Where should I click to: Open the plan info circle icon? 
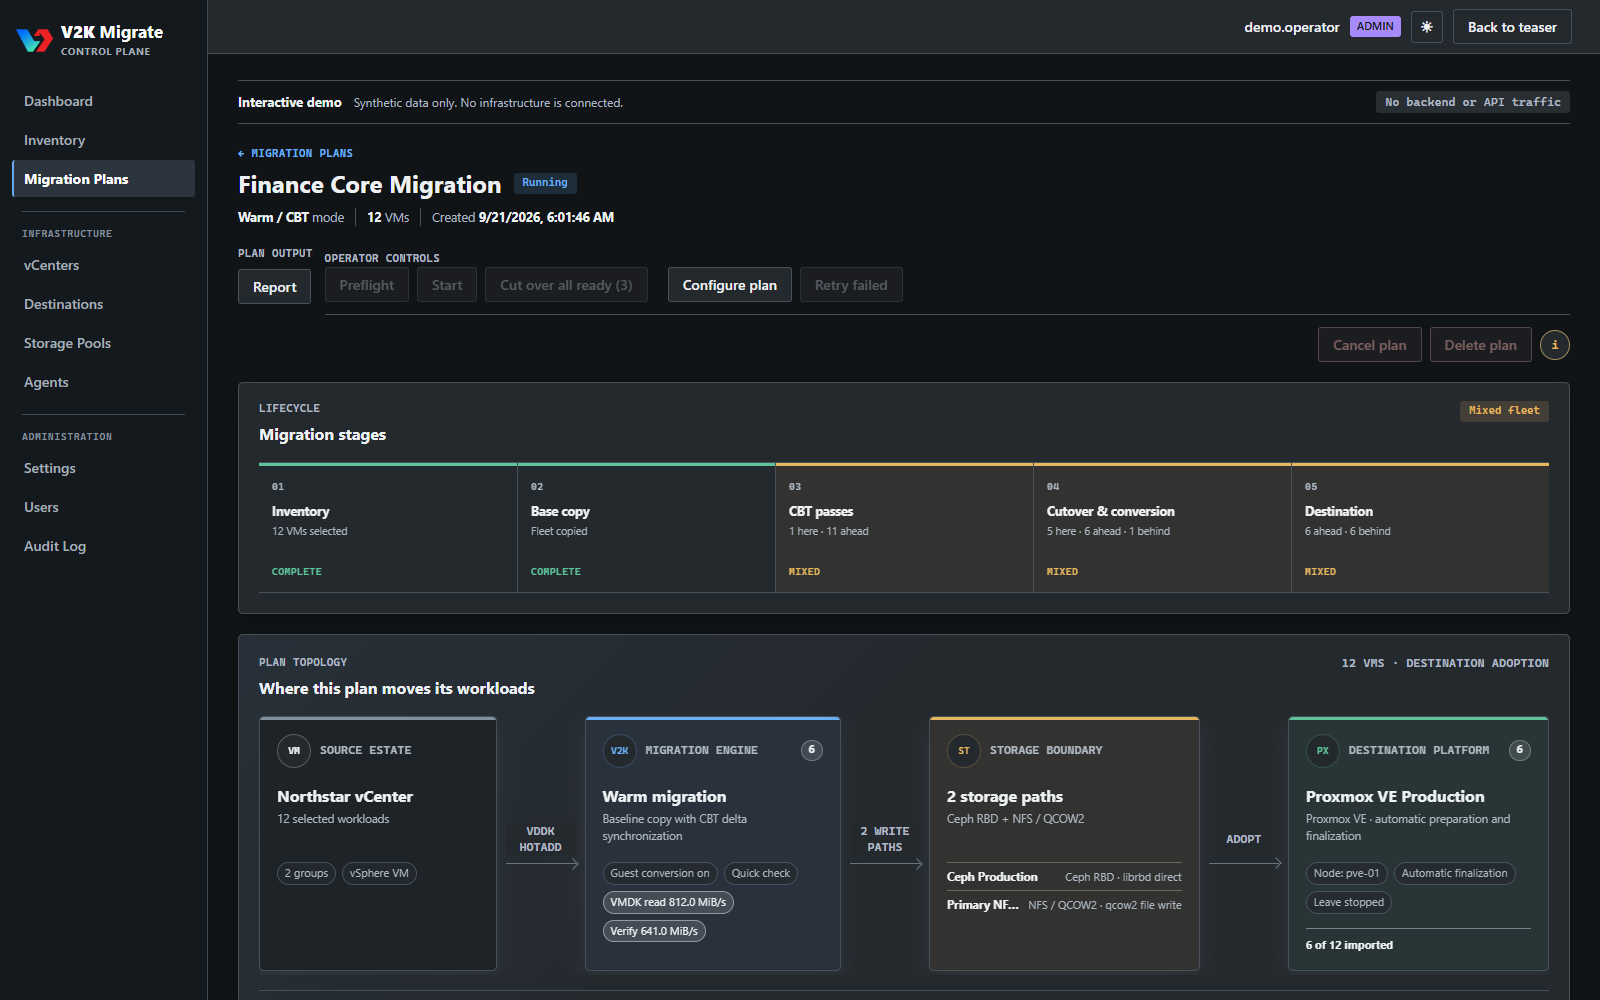point(1554,345)
